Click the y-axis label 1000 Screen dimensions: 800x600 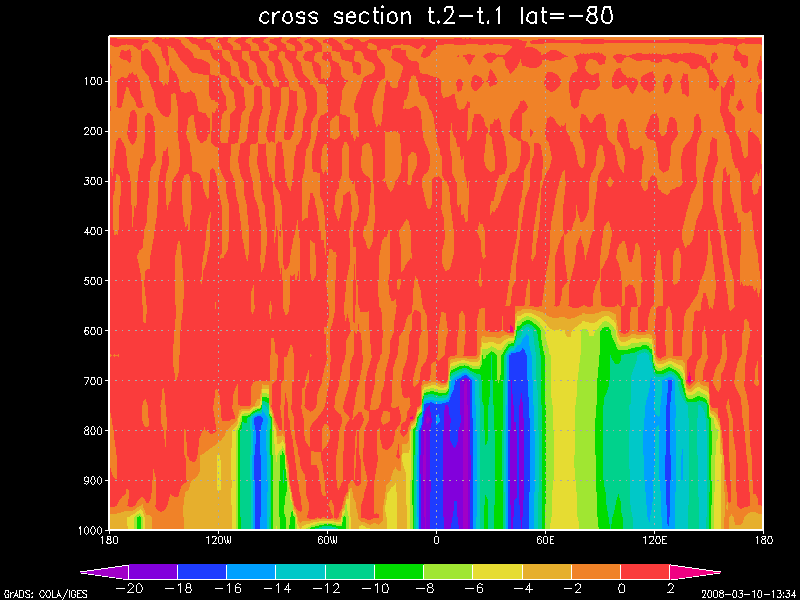click(x=91, y=530)
